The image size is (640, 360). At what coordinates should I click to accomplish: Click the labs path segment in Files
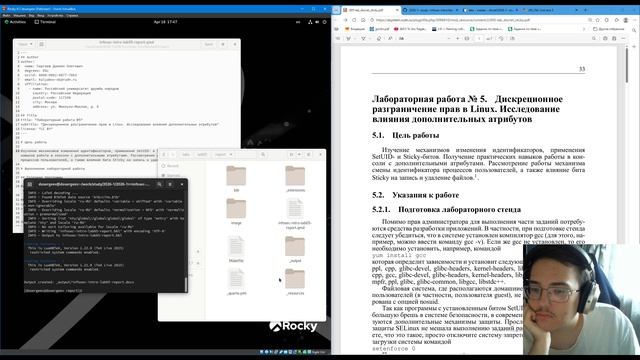[186, 155]
